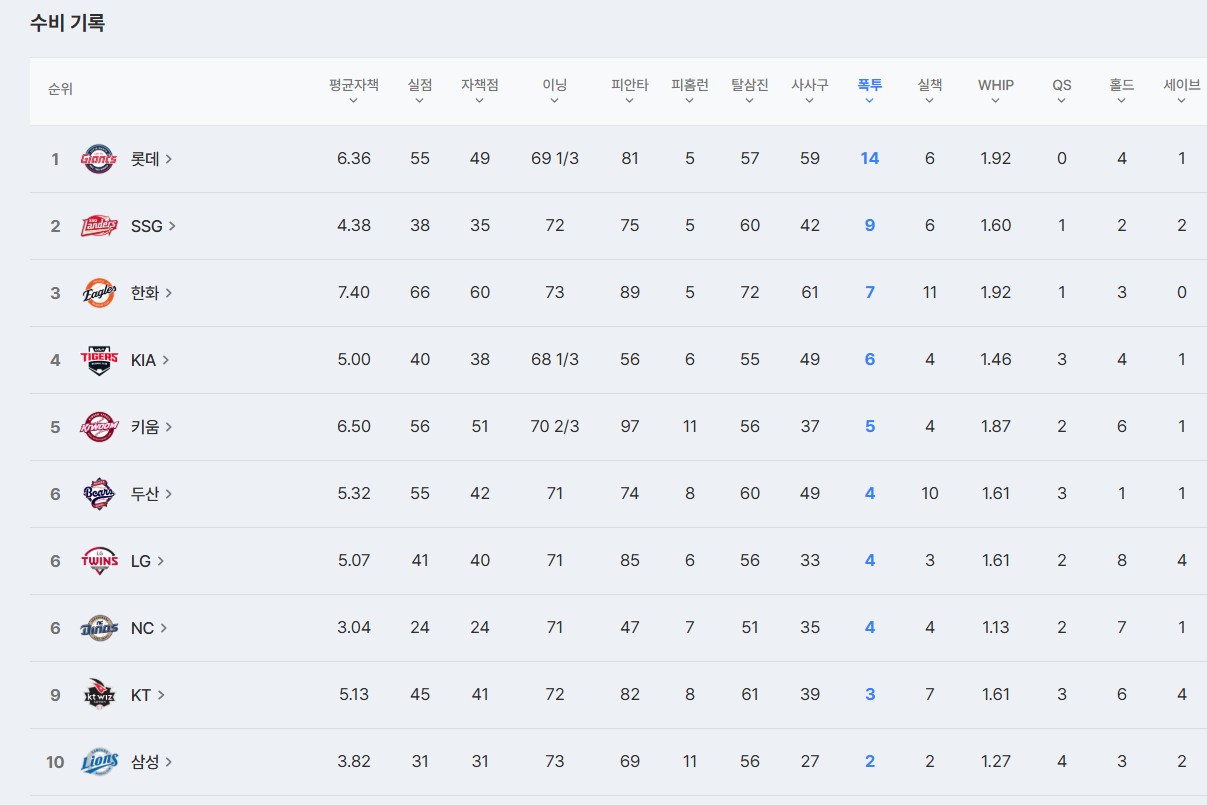Sort table by 탈삼진 column
The width and height of the screenshot is (1207, 805).
point(750,90)
